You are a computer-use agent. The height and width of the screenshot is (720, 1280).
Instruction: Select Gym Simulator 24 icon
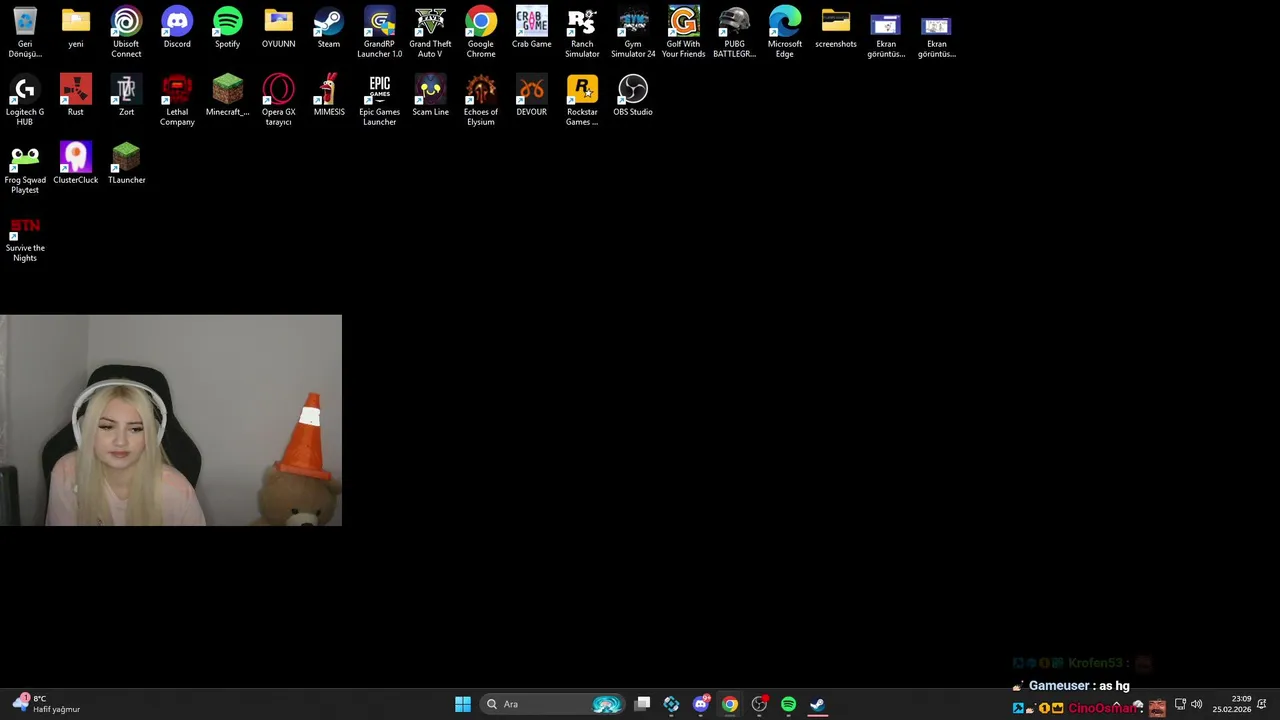(x=633, y=32)
